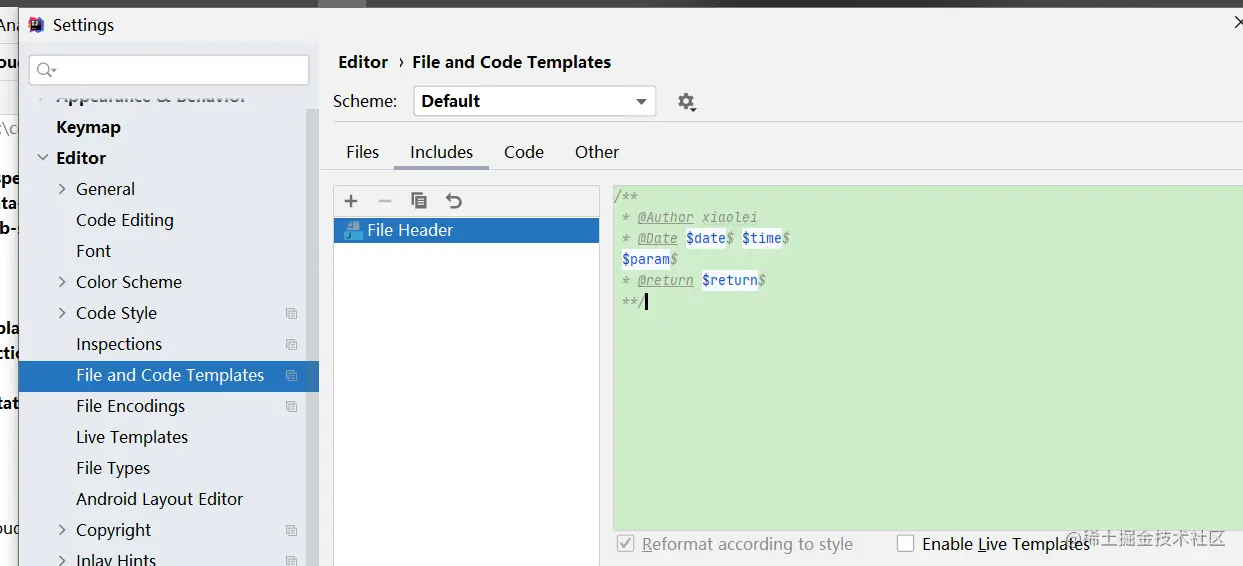Expand the Inlay Hints node
1243x566 pixels.
pyautogui.click(x=63, y=560)
